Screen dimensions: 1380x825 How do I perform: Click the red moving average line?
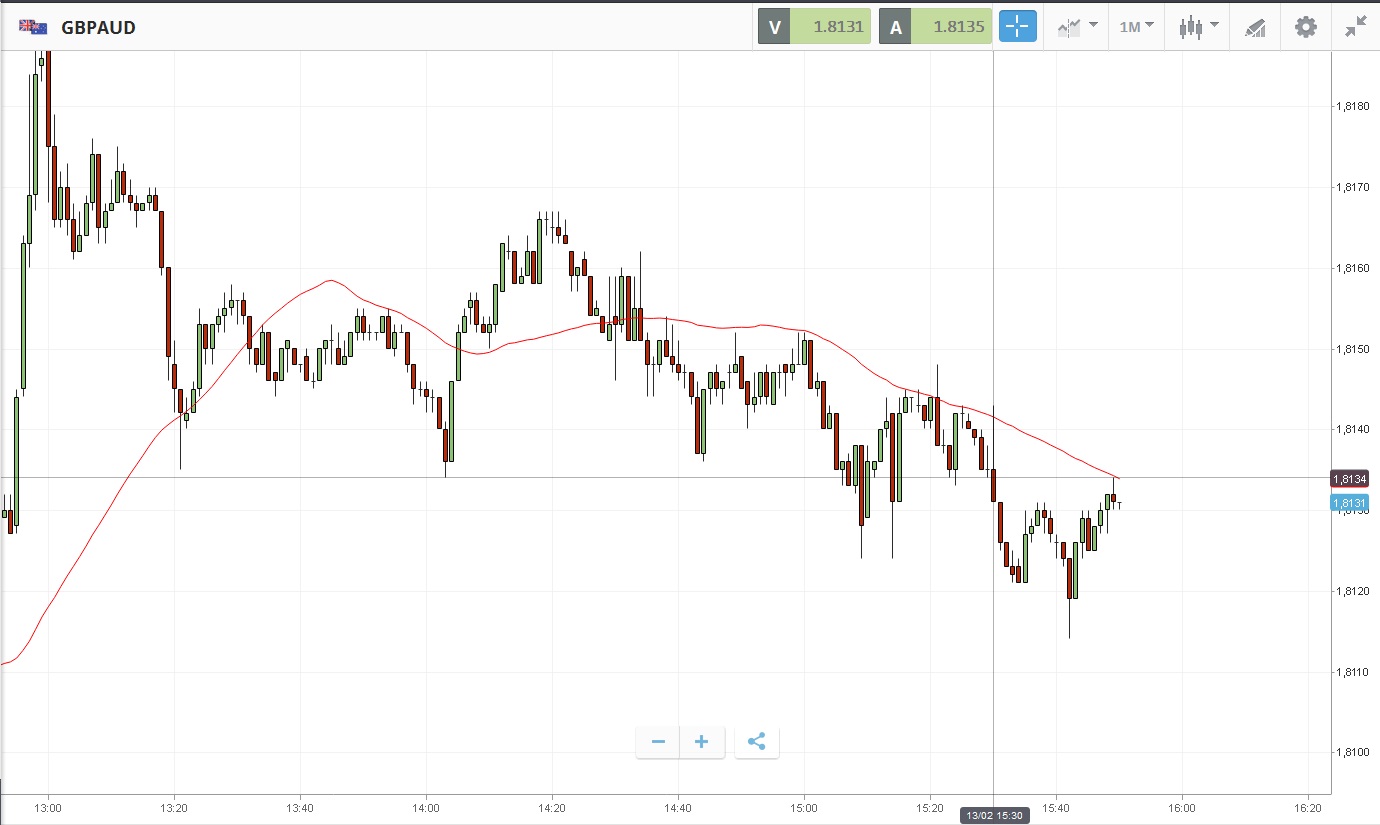(330, 281)
